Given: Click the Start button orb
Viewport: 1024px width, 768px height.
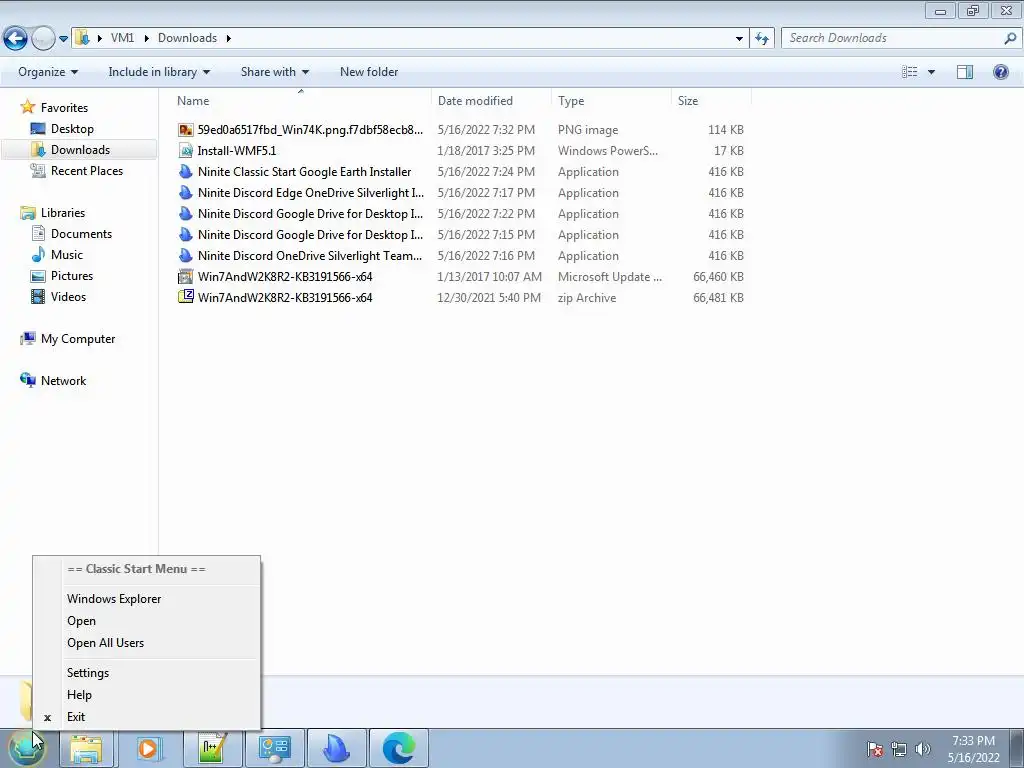Looking at the screenshot, I should click(x=26, y=748).
